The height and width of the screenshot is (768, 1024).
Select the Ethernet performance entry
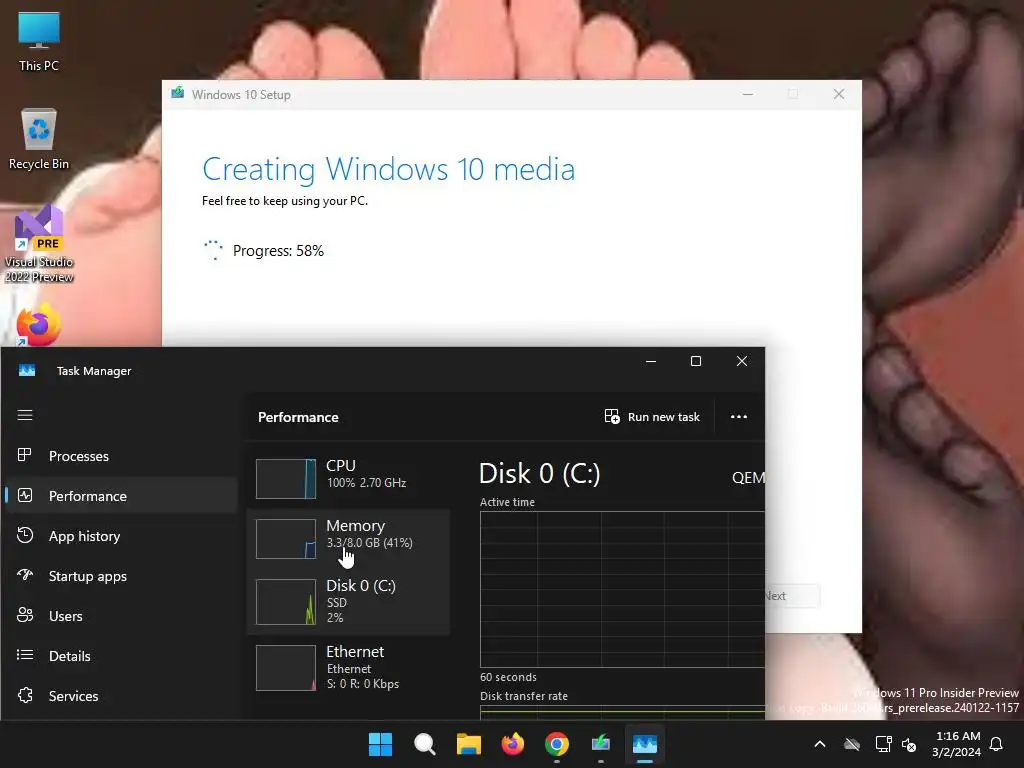pyautogui.click(x=349, y=667)
